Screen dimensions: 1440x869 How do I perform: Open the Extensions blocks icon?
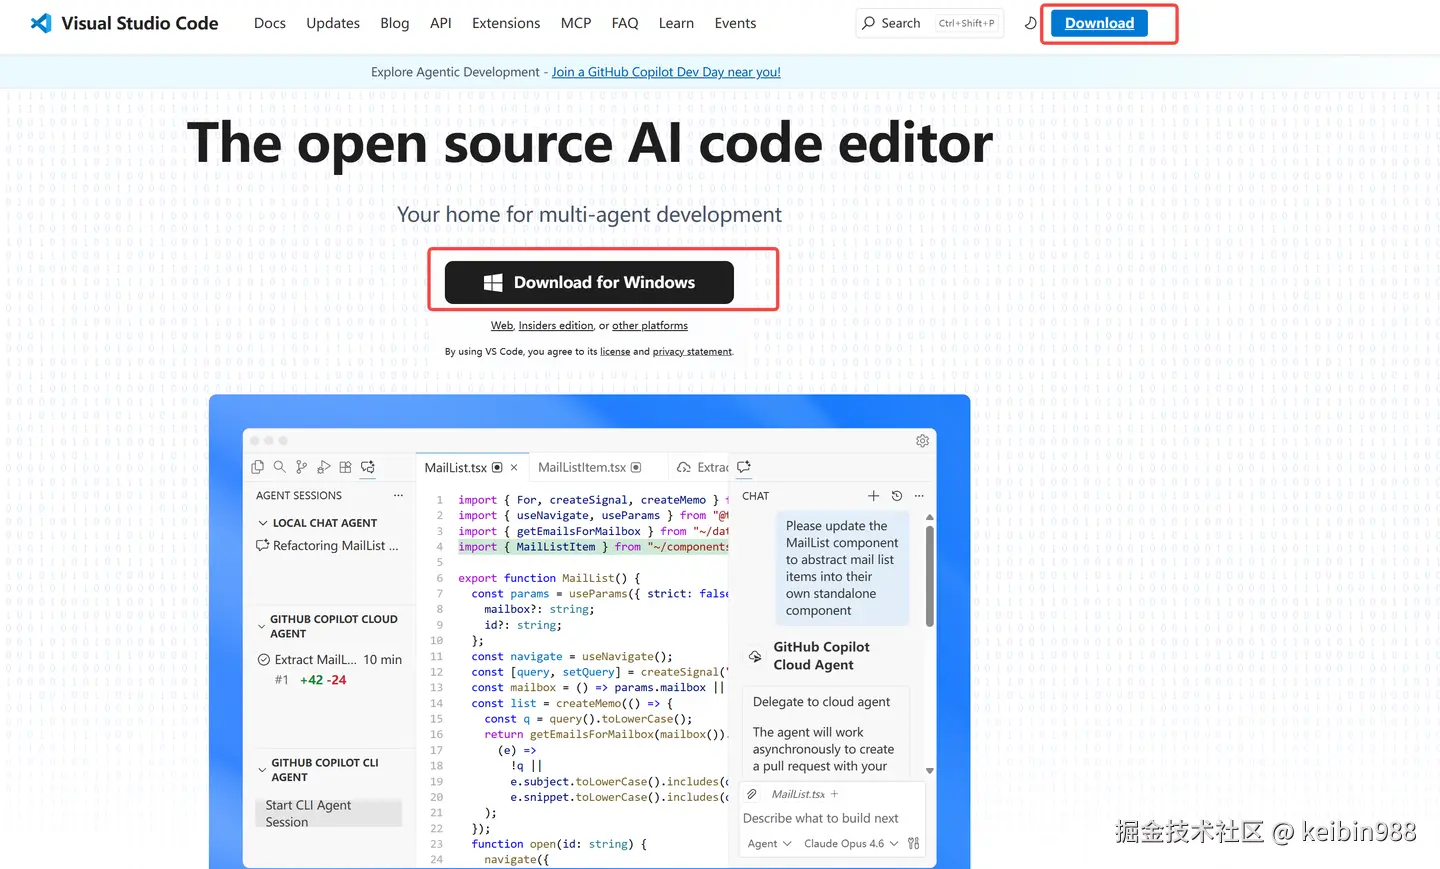(346, 467)
